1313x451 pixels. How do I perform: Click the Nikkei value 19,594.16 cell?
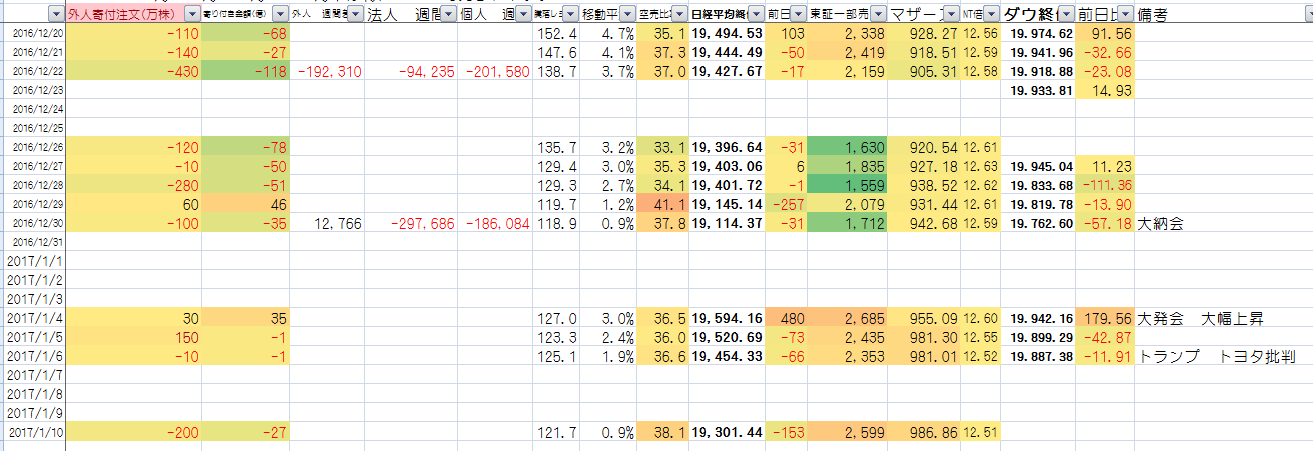726,319
